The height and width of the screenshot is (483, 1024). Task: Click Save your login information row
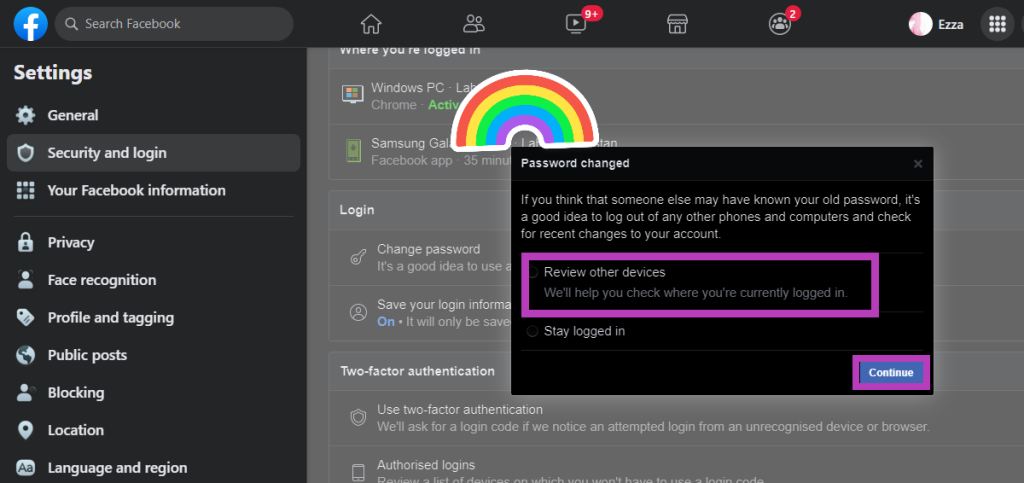420,313
